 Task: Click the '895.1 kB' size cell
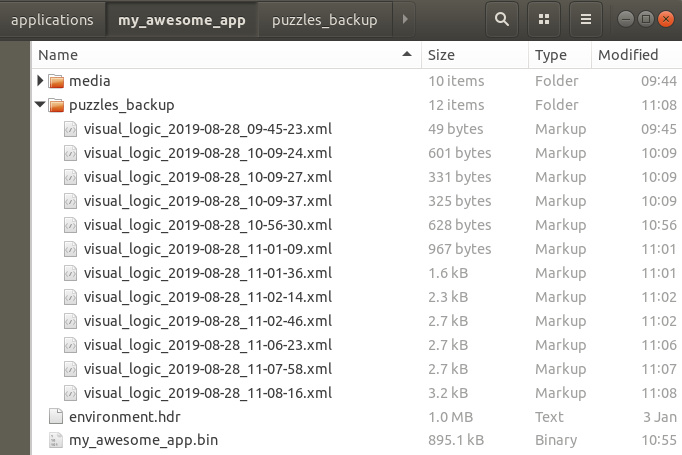coord(456,440)
